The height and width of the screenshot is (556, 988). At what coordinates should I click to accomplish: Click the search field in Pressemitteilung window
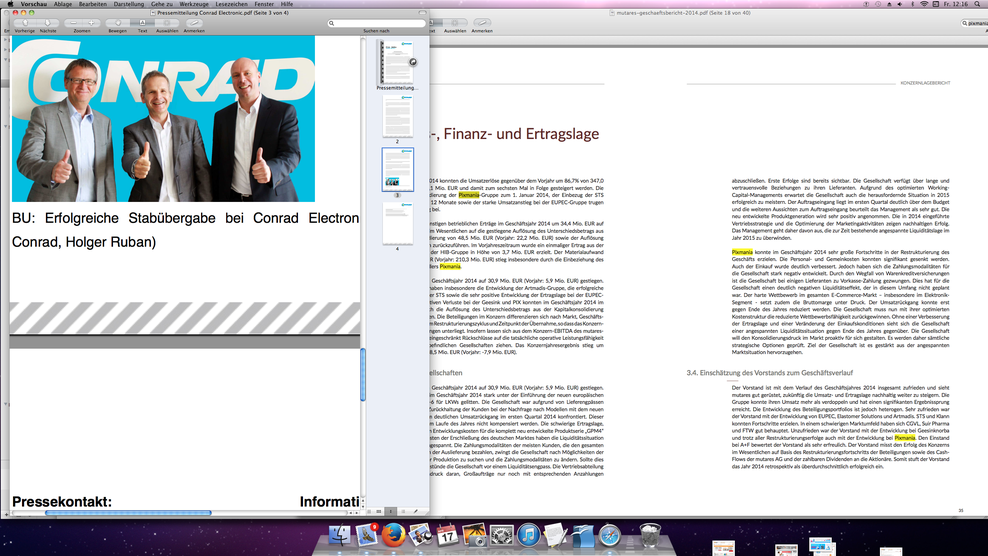pyautogui.click(x=377, y=23)
